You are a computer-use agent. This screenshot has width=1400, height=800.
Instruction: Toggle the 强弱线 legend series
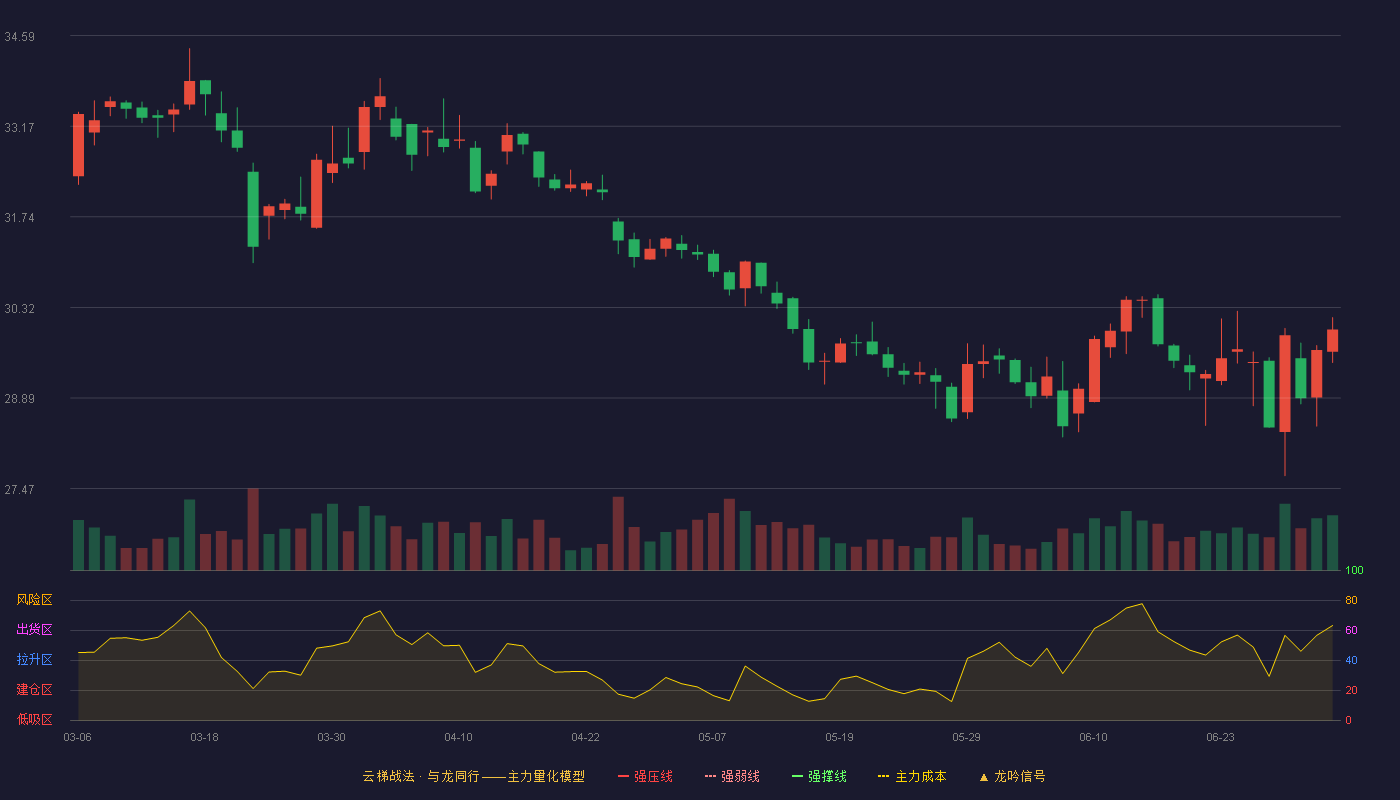[x=732, y=776]
